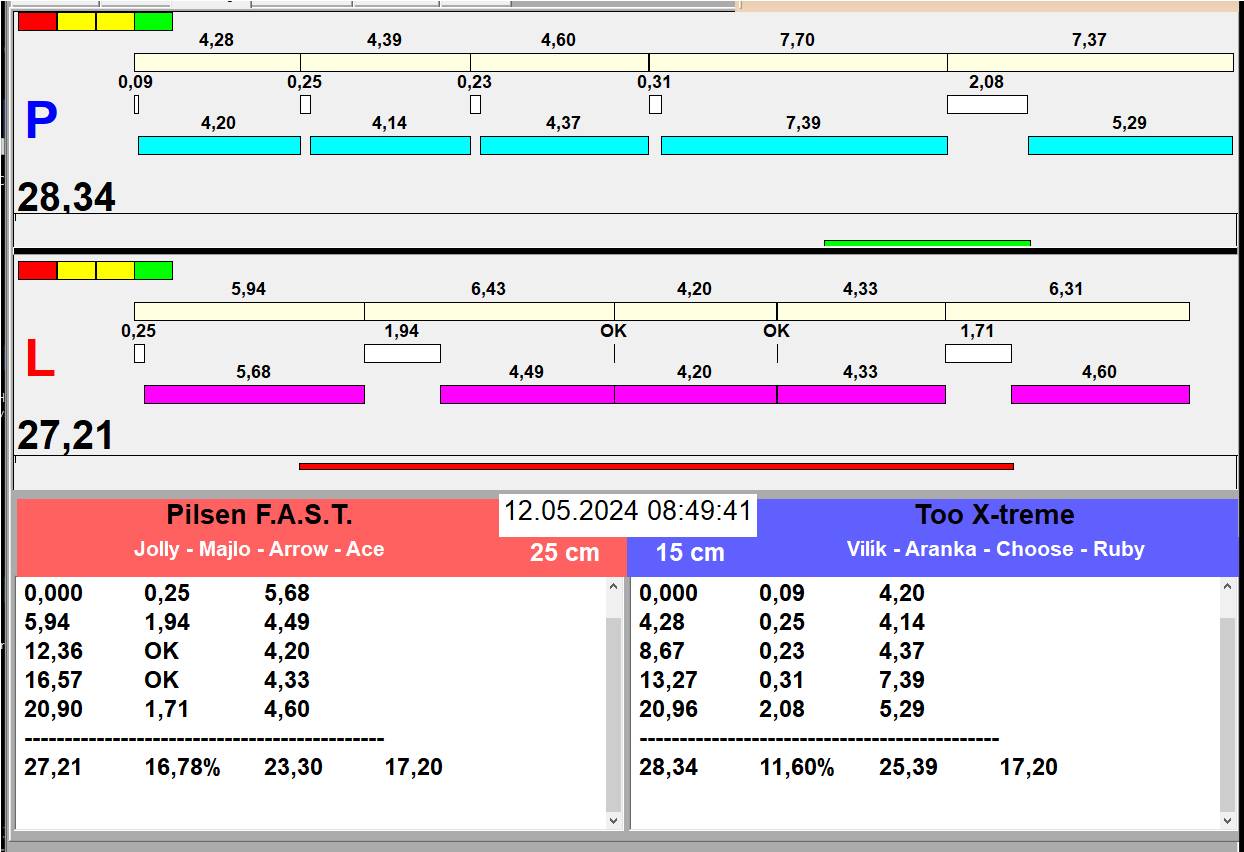This screenshot has width=1244, height=852.
Task: Click the green start light in lane L
Action: point(153,270)
